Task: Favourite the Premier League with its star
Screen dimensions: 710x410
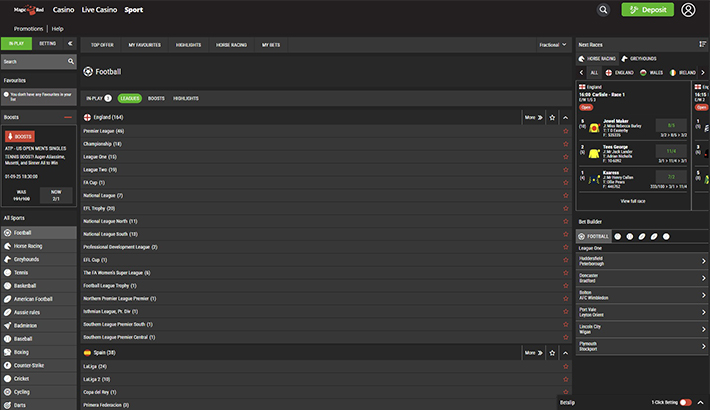Action: click(x=565, y=131)
